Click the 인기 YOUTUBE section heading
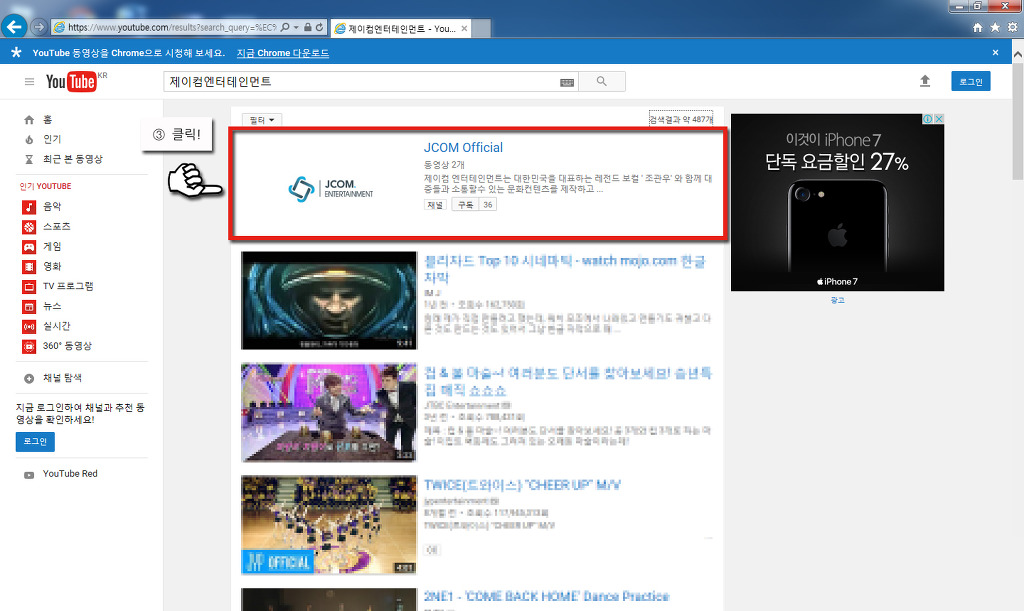This screenshot has width=1024, height=611. click(45, 186)
